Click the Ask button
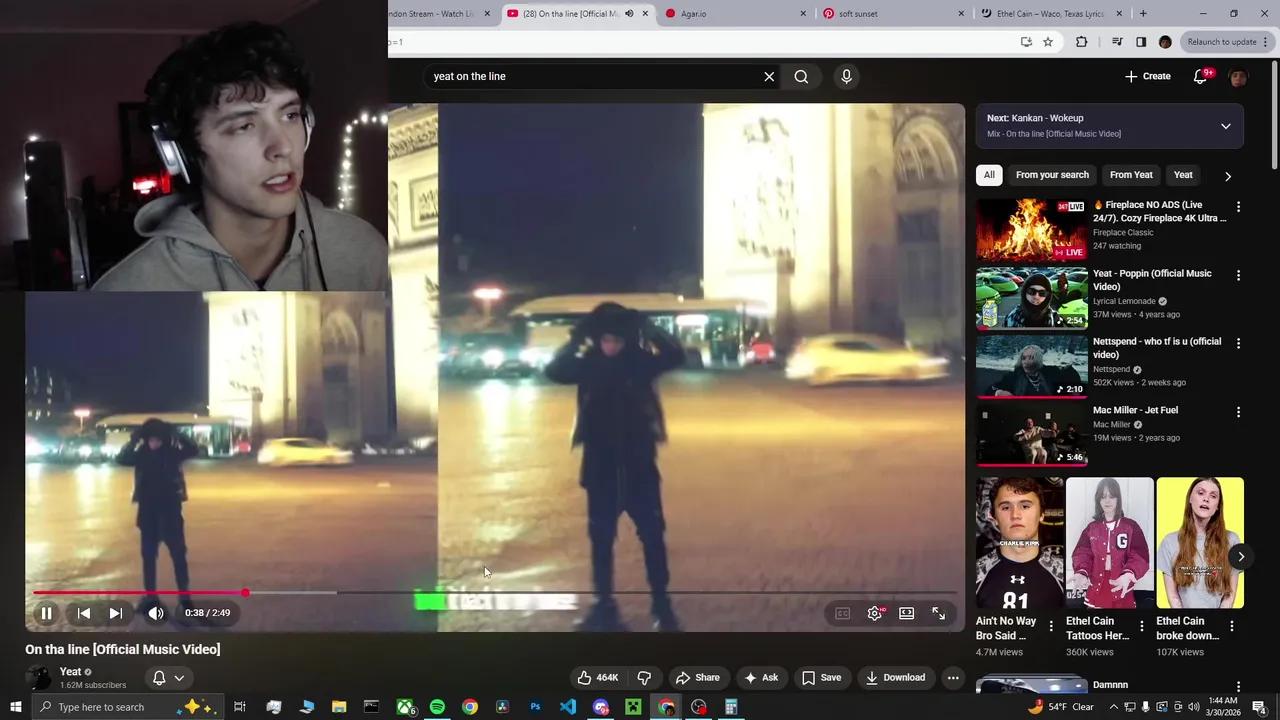Viewport: 1280px width, 720px height. click(x=761, y=677)
